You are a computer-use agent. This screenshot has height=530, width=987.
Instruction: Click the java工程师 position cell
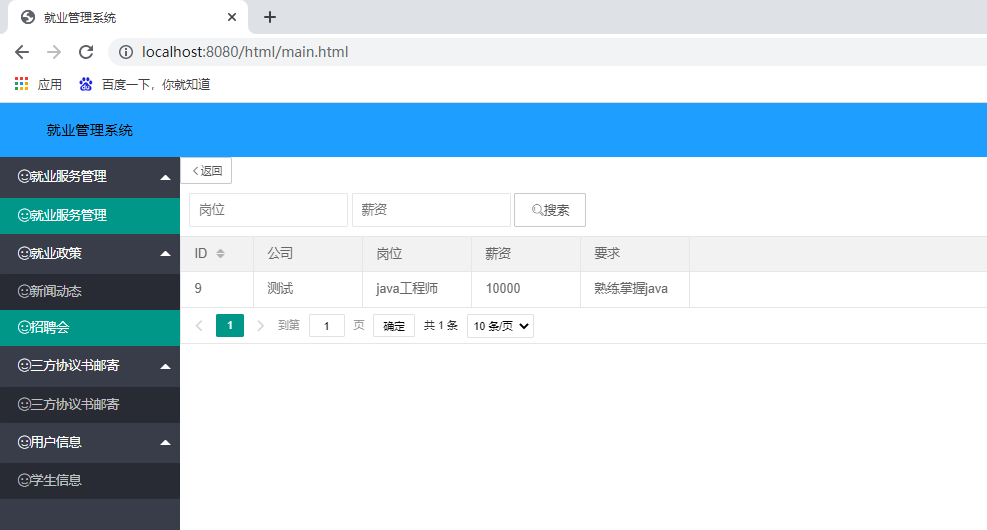coord(417,289)
